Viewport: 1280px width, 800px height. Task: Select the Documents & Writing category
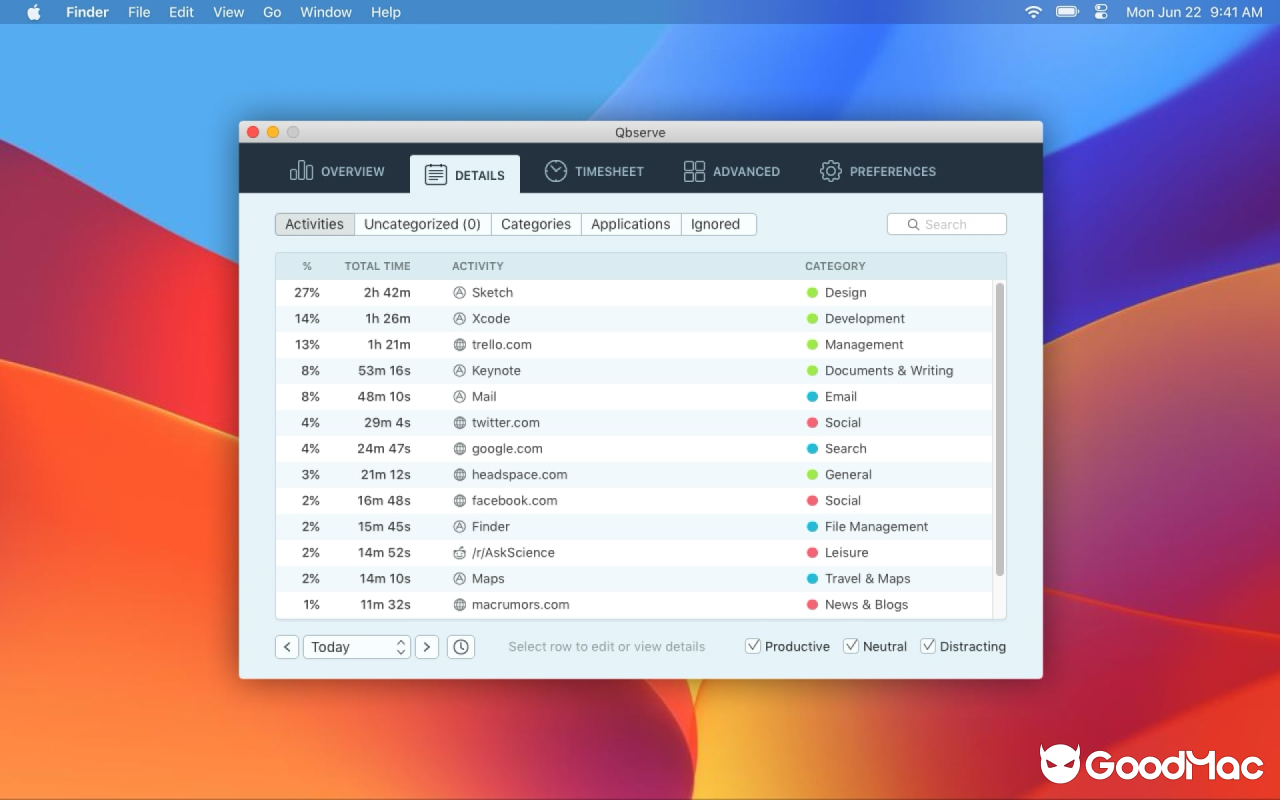[x=889, y=371]
